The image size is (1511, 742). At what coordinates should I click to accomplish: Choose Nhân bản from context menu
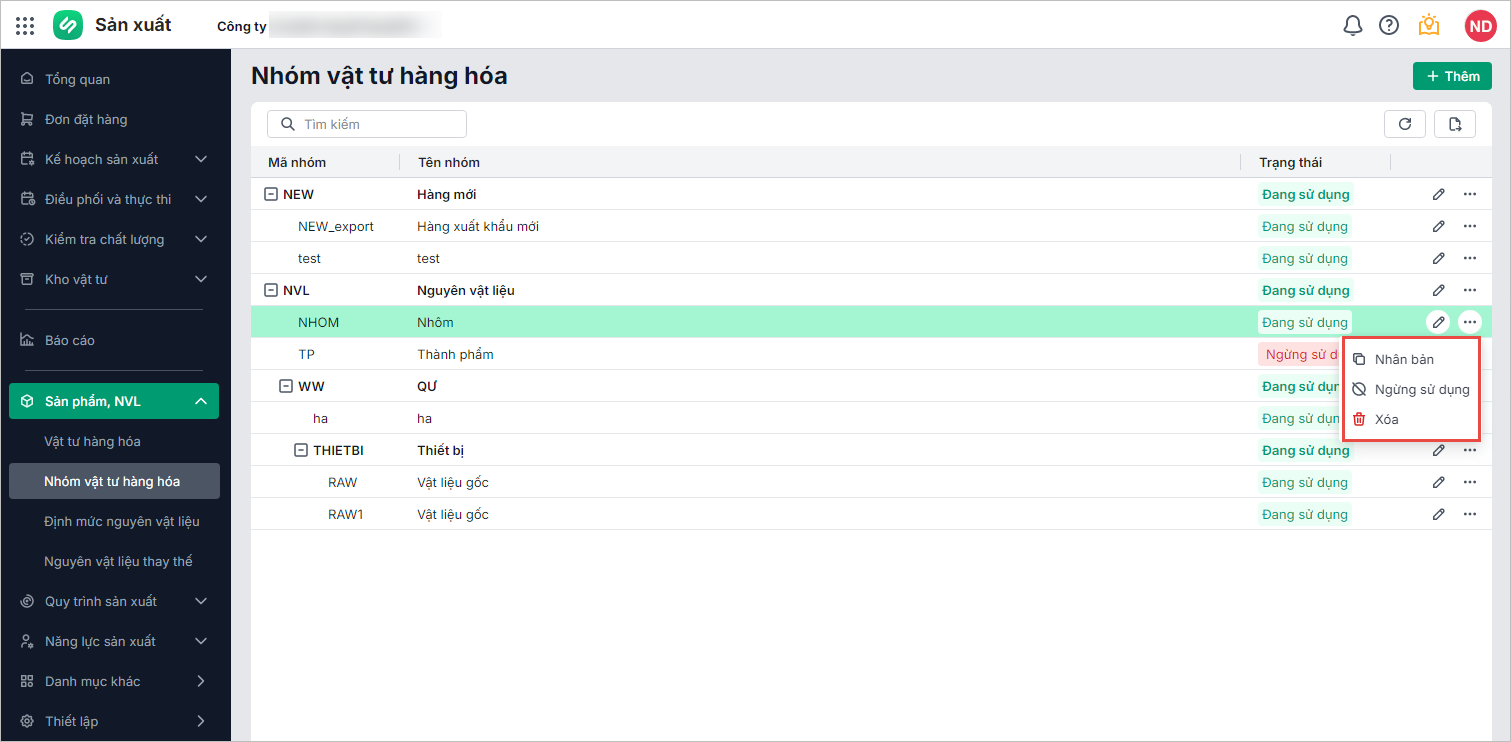pos(1404,359)
